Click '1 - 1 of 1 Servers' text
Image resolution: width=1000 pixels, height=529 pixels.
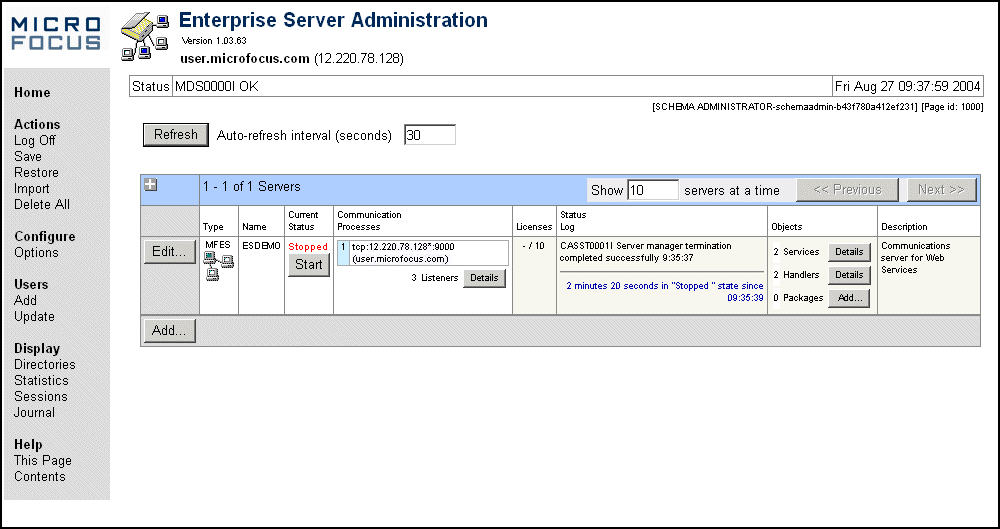click(x=251, y=187)
